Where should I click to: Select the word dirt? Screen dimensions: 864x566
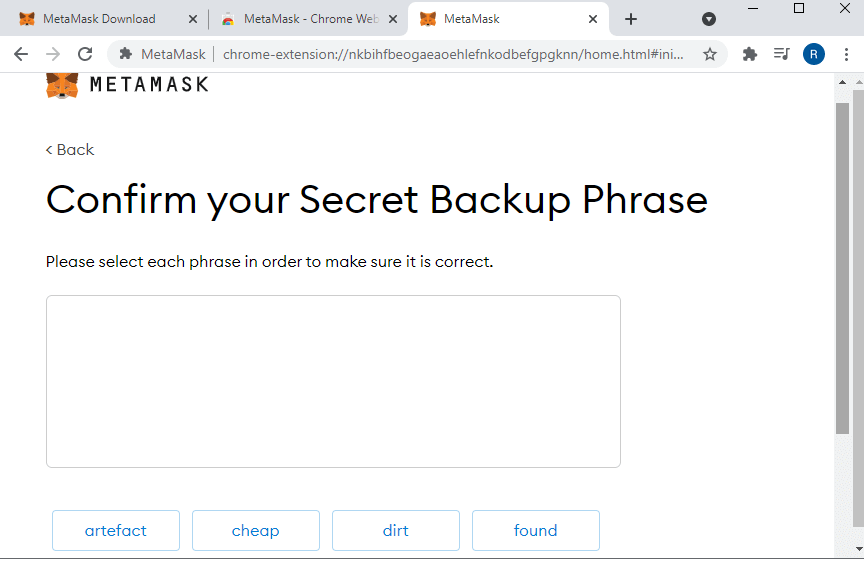point(396,530)
